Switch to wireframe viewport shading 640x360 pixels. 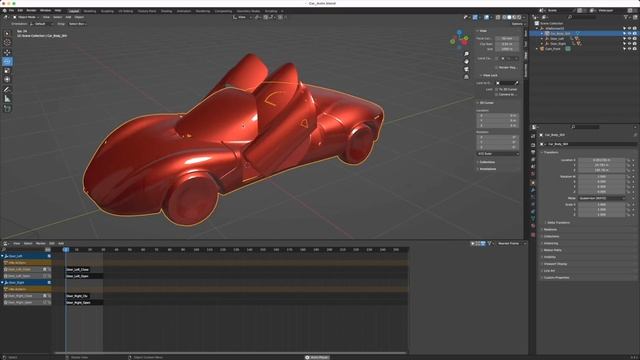pyautogui.click(x=504, y=18)
